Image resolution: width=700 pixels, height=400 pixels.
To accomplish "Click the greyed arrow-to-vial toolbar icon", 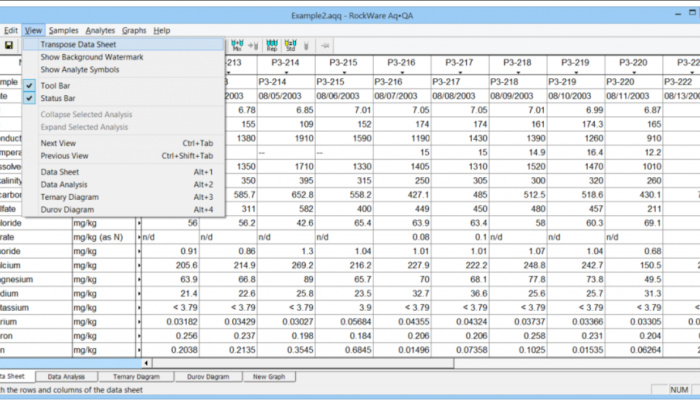I will 253,45.
